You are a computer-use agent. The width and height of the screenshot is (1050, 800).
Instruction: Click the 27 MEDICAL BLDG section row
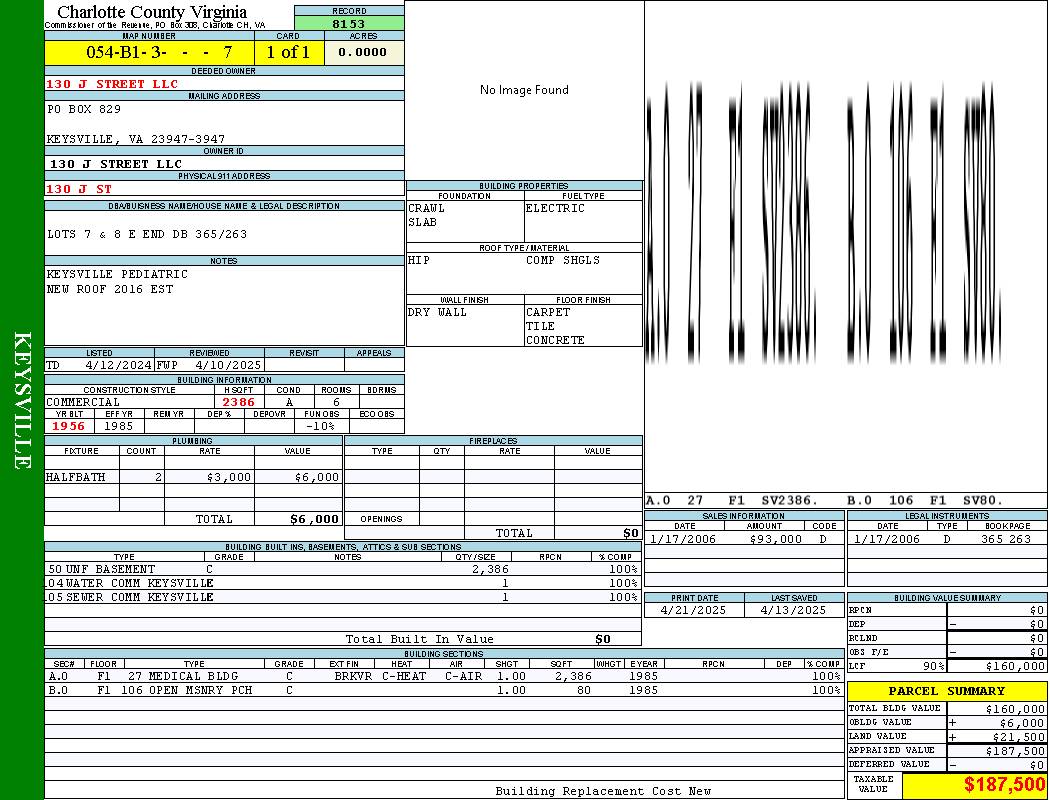(444, 676)
